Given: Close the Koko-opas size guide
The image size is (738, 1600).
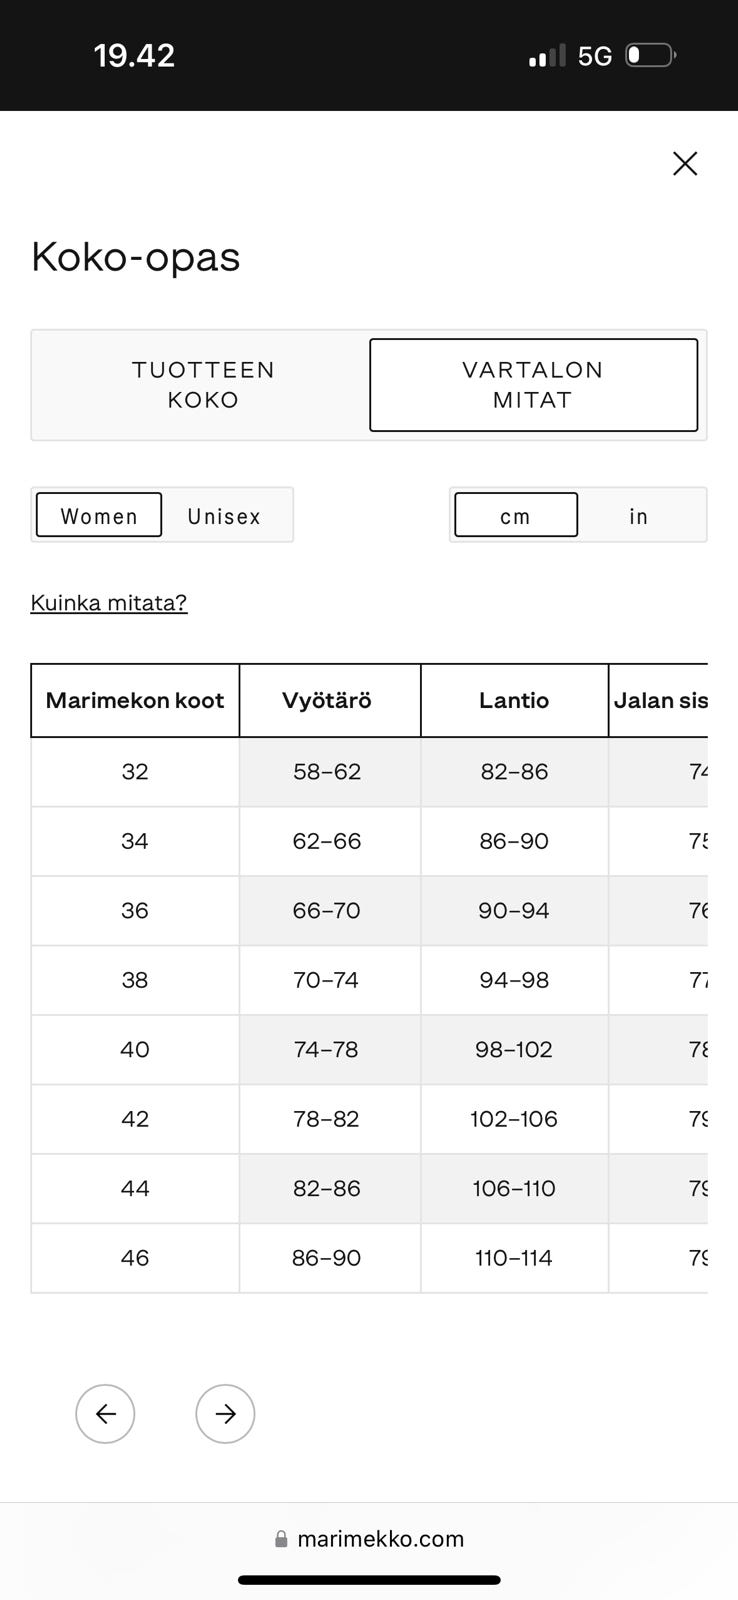Looking at the screenshot, I should click(x=685, y=164).
